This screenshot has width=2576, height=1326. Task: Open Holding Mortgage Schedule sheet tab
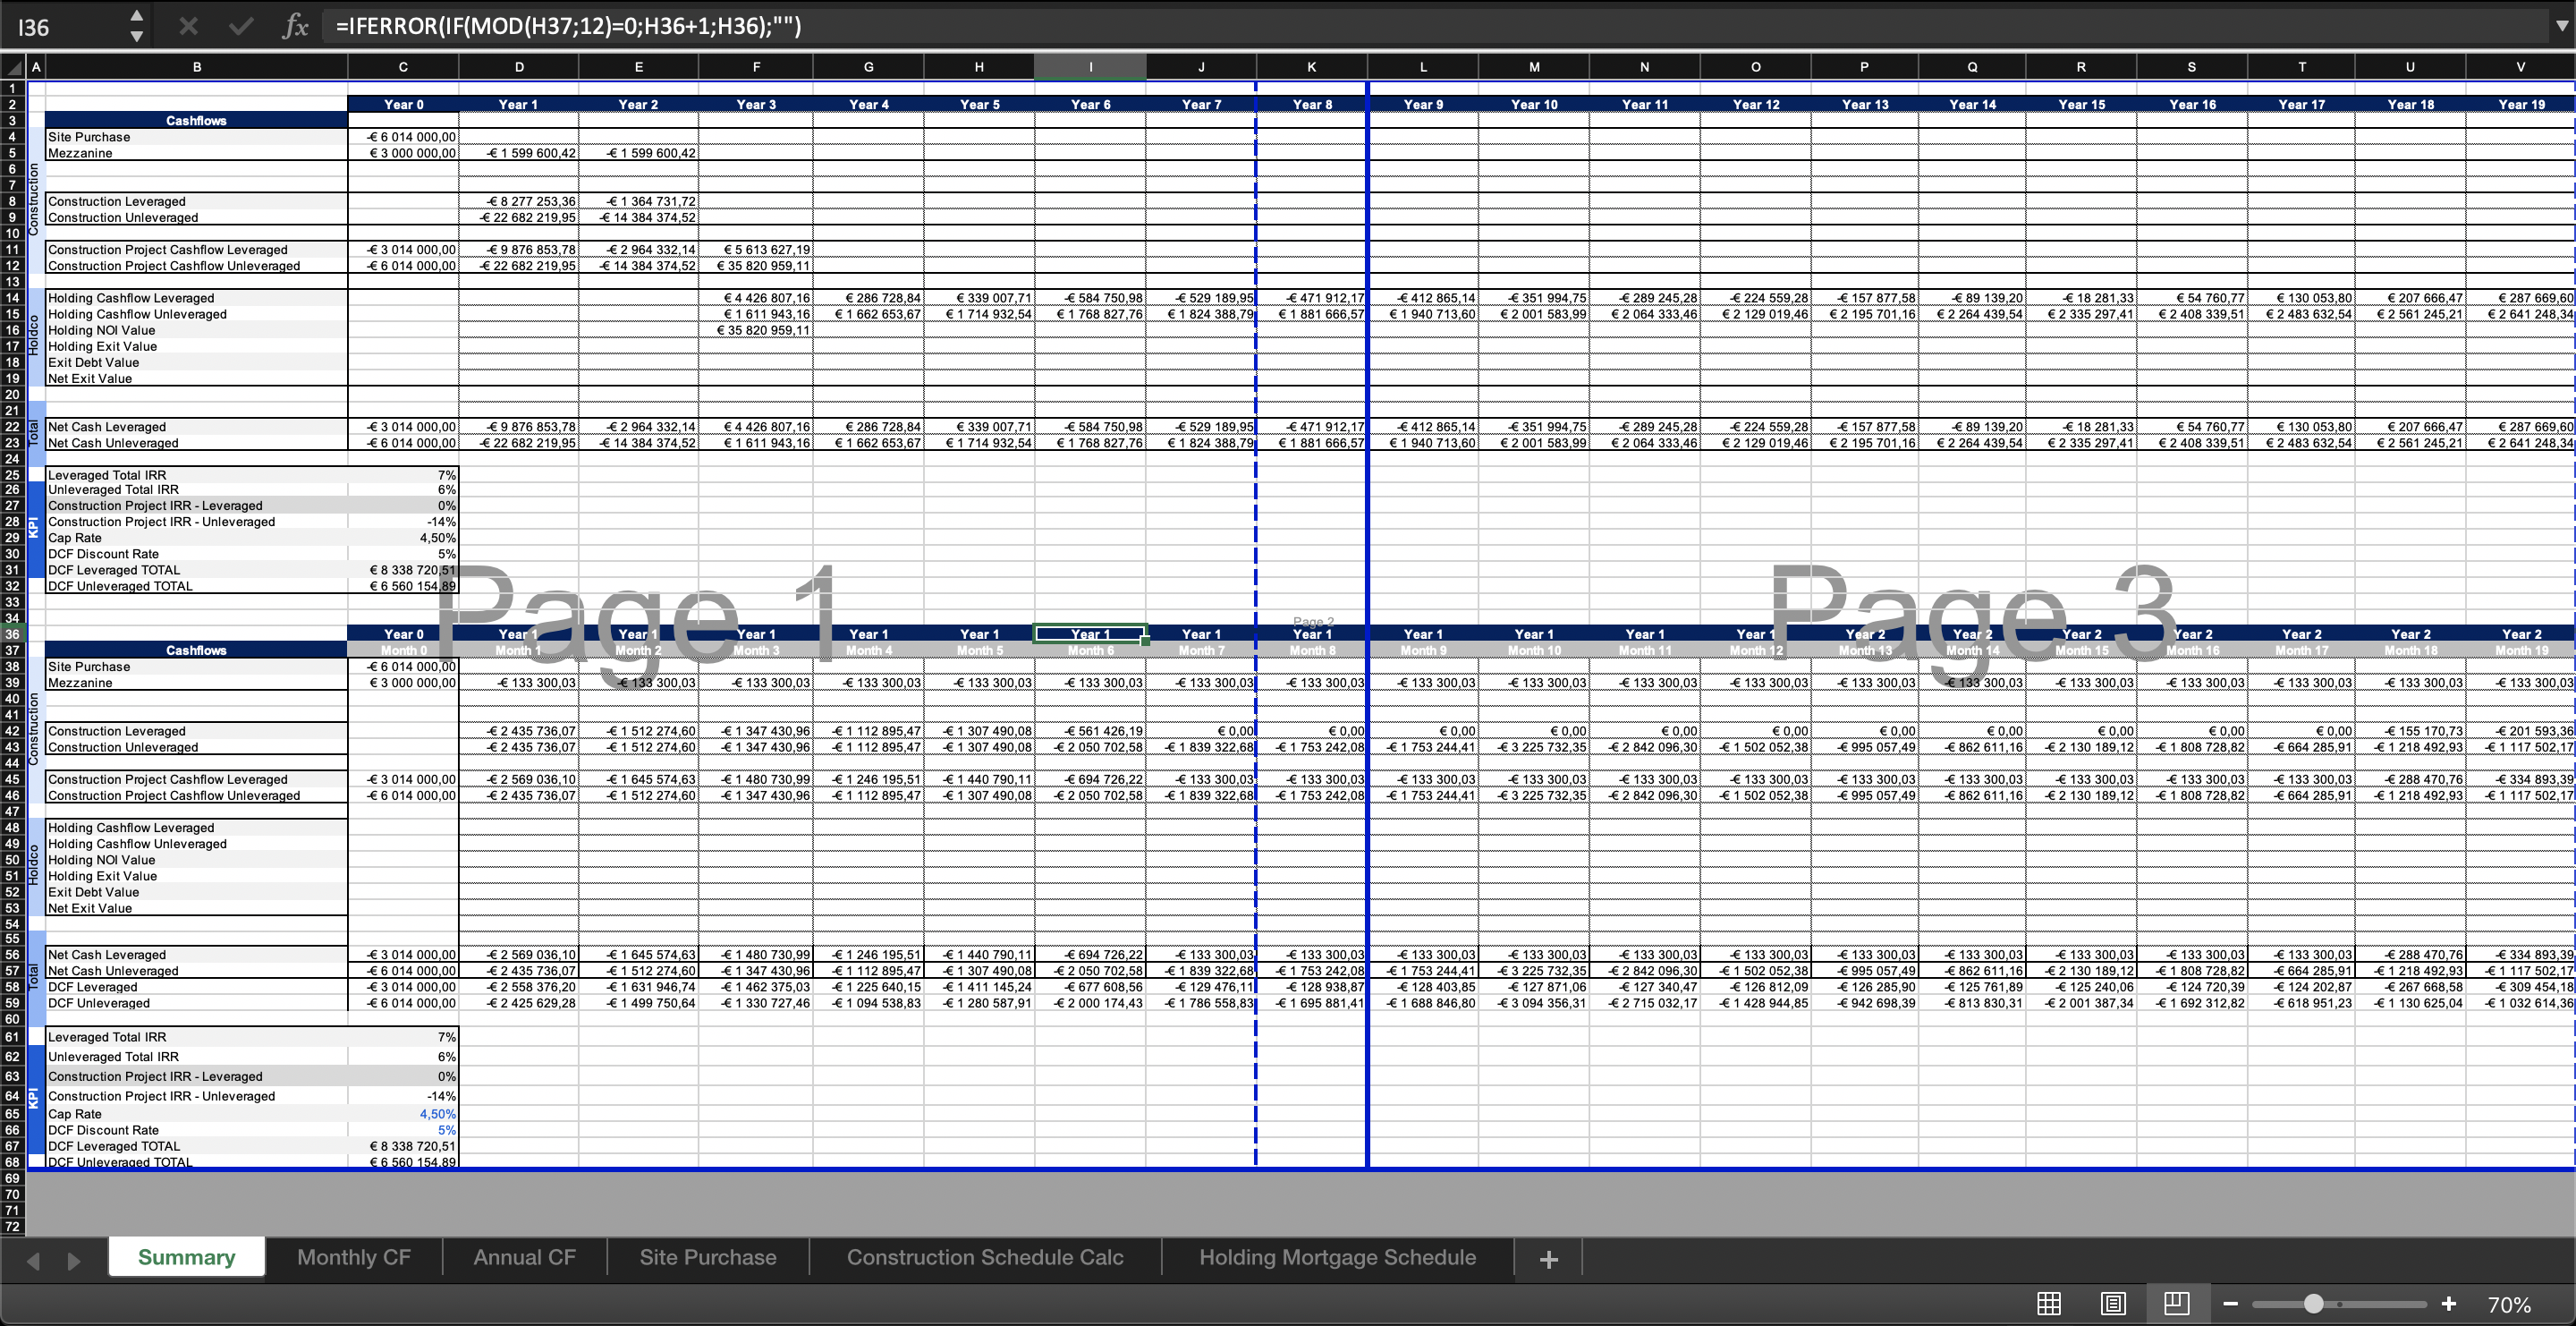(x=1337, y=1257)
